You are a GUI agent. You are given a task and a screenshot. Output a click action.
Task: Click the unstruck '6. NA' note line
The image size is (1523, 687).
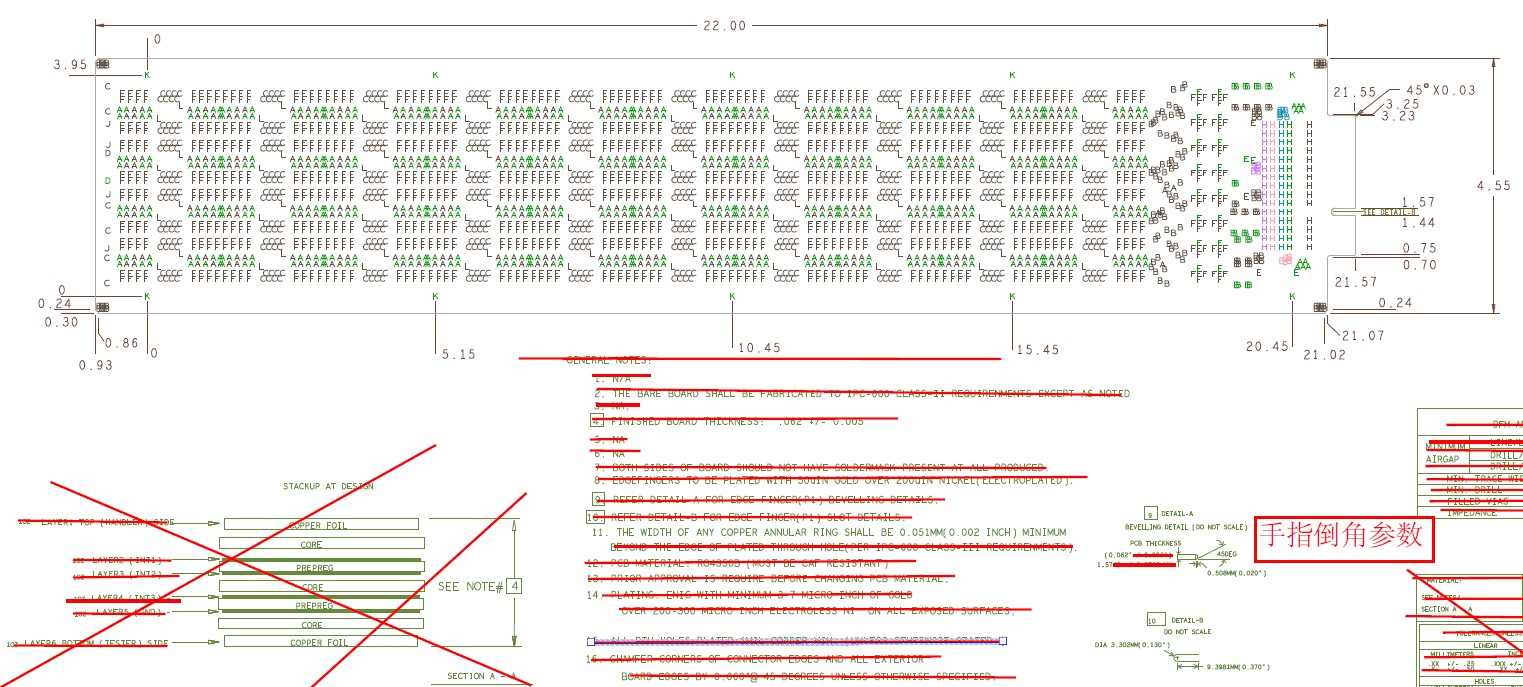(x=609, y=453)
